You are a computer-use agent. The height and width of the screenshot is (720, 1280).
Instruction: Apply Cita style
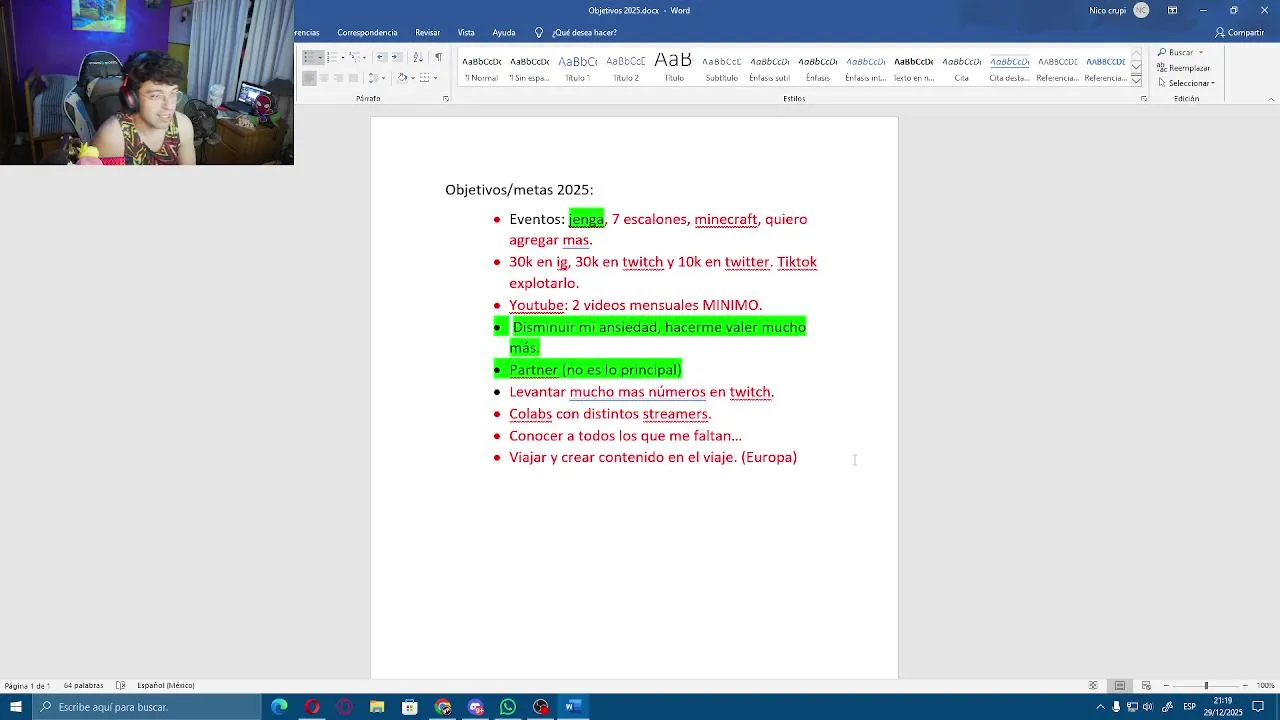pos(961,68)
